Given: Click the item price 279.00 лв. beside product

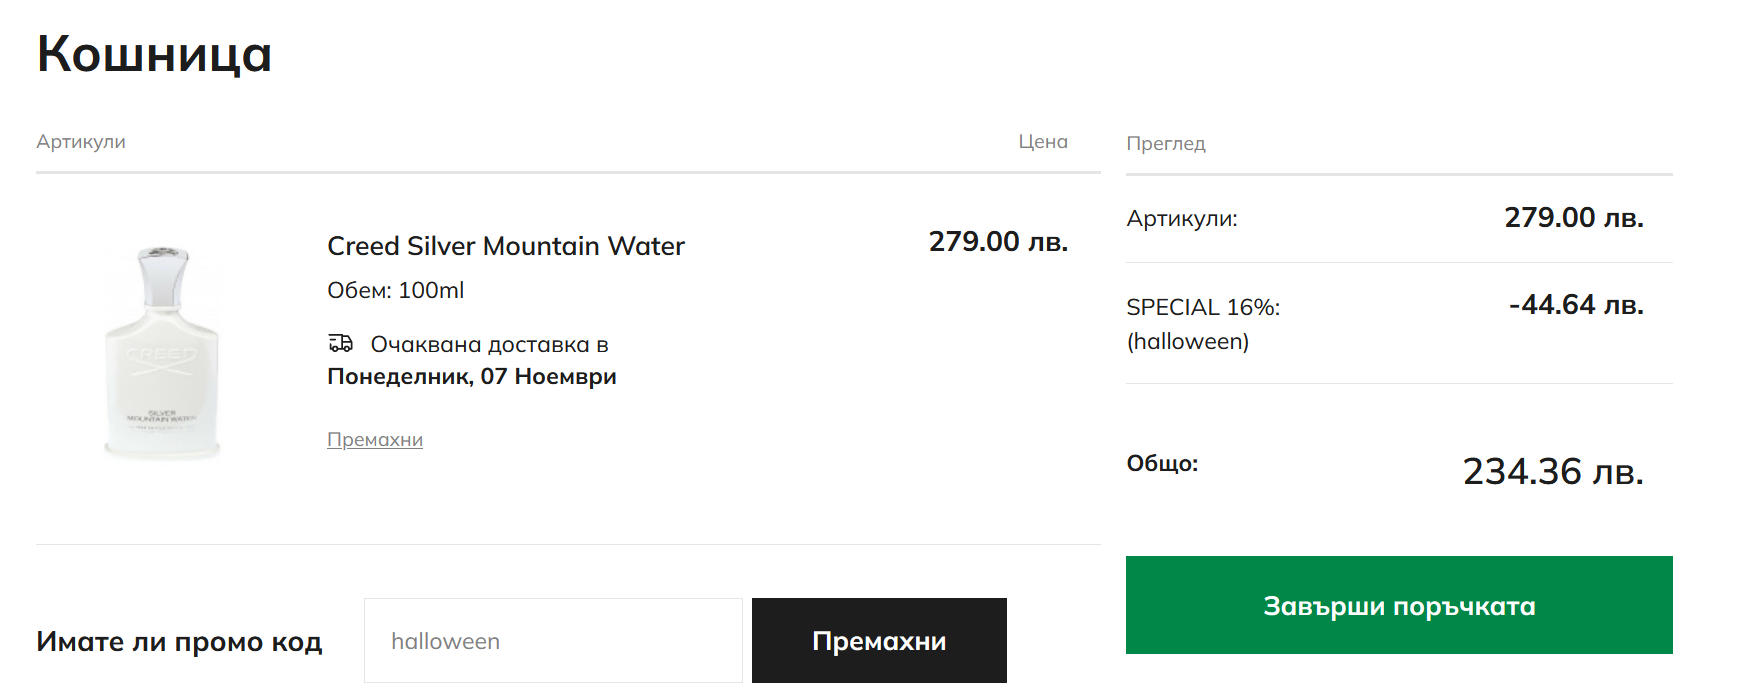Looking at the screenshot, I should pos(997,242).
